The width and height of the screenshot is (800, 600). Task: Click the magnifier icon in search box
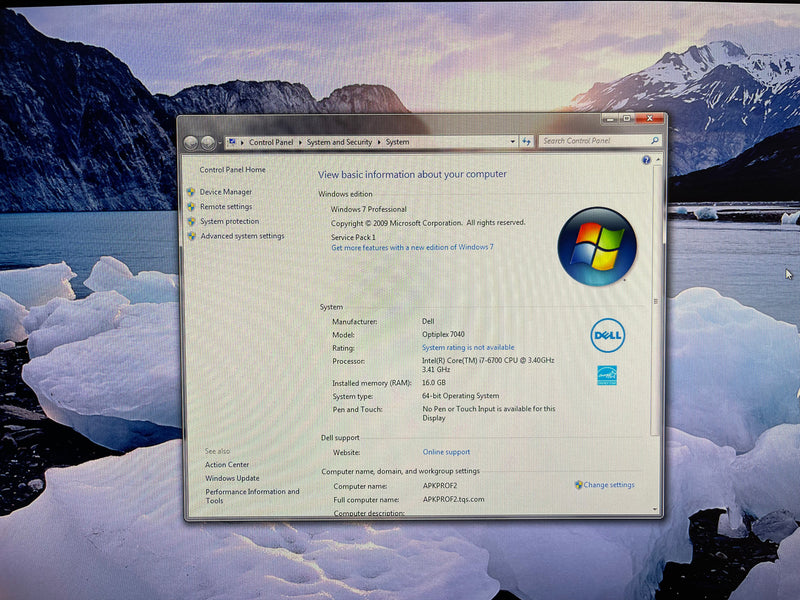(654, 141)
